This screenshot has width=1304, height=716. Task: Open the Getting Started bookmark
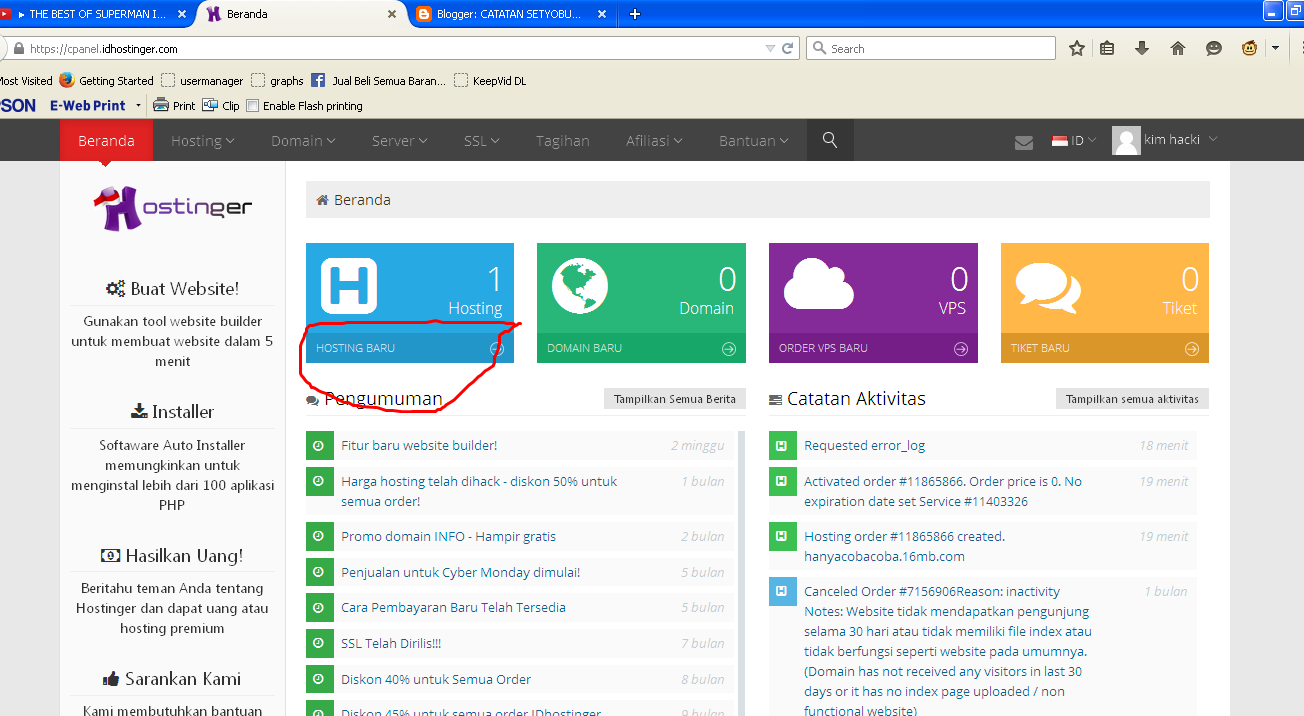pyautogui.click(x=106, y=81)
